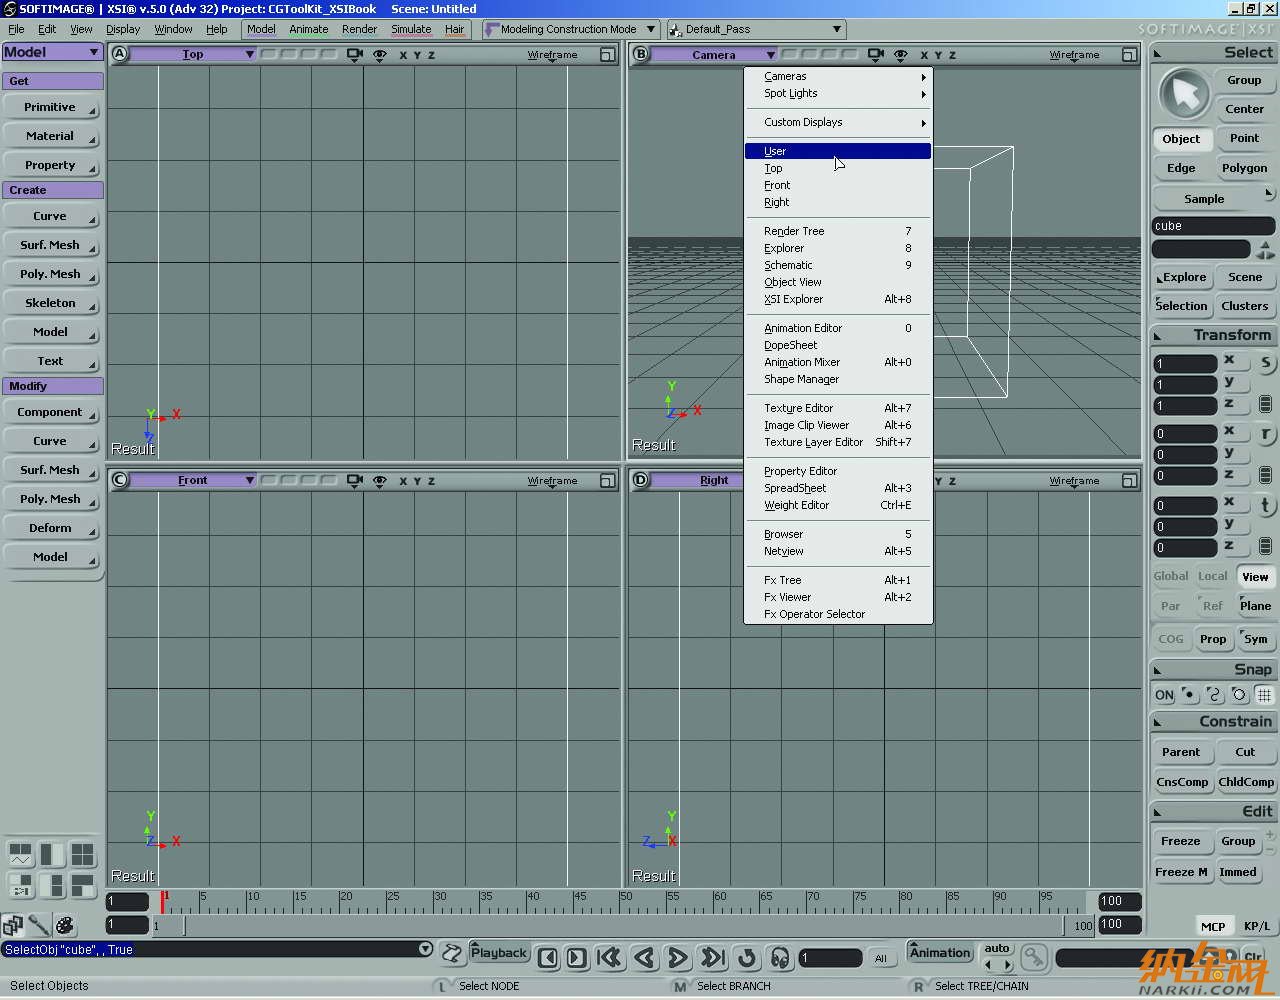Click the scale X value field

pos(1185,364)
